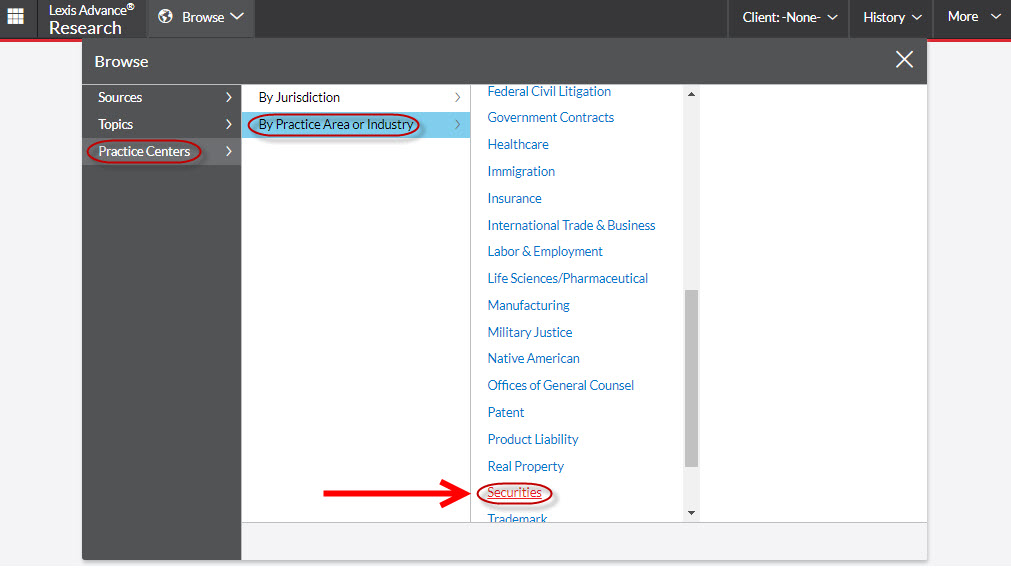Open the Government Contracts practice center

tap(551, 118)
